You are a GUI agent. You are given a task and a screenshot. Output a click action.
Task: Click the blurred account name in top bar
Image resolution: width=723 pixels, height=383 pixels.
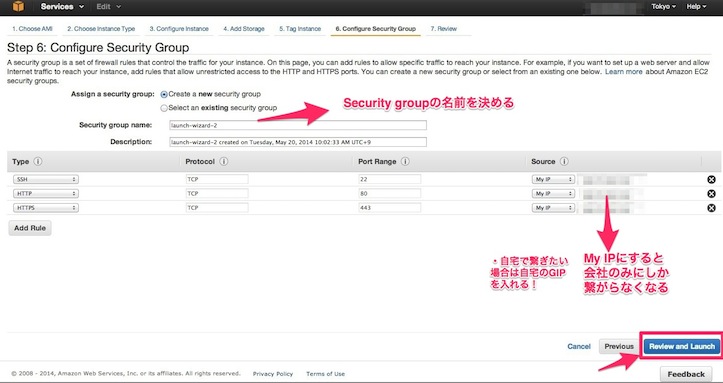pyautogui.click(x=613, y=7)
